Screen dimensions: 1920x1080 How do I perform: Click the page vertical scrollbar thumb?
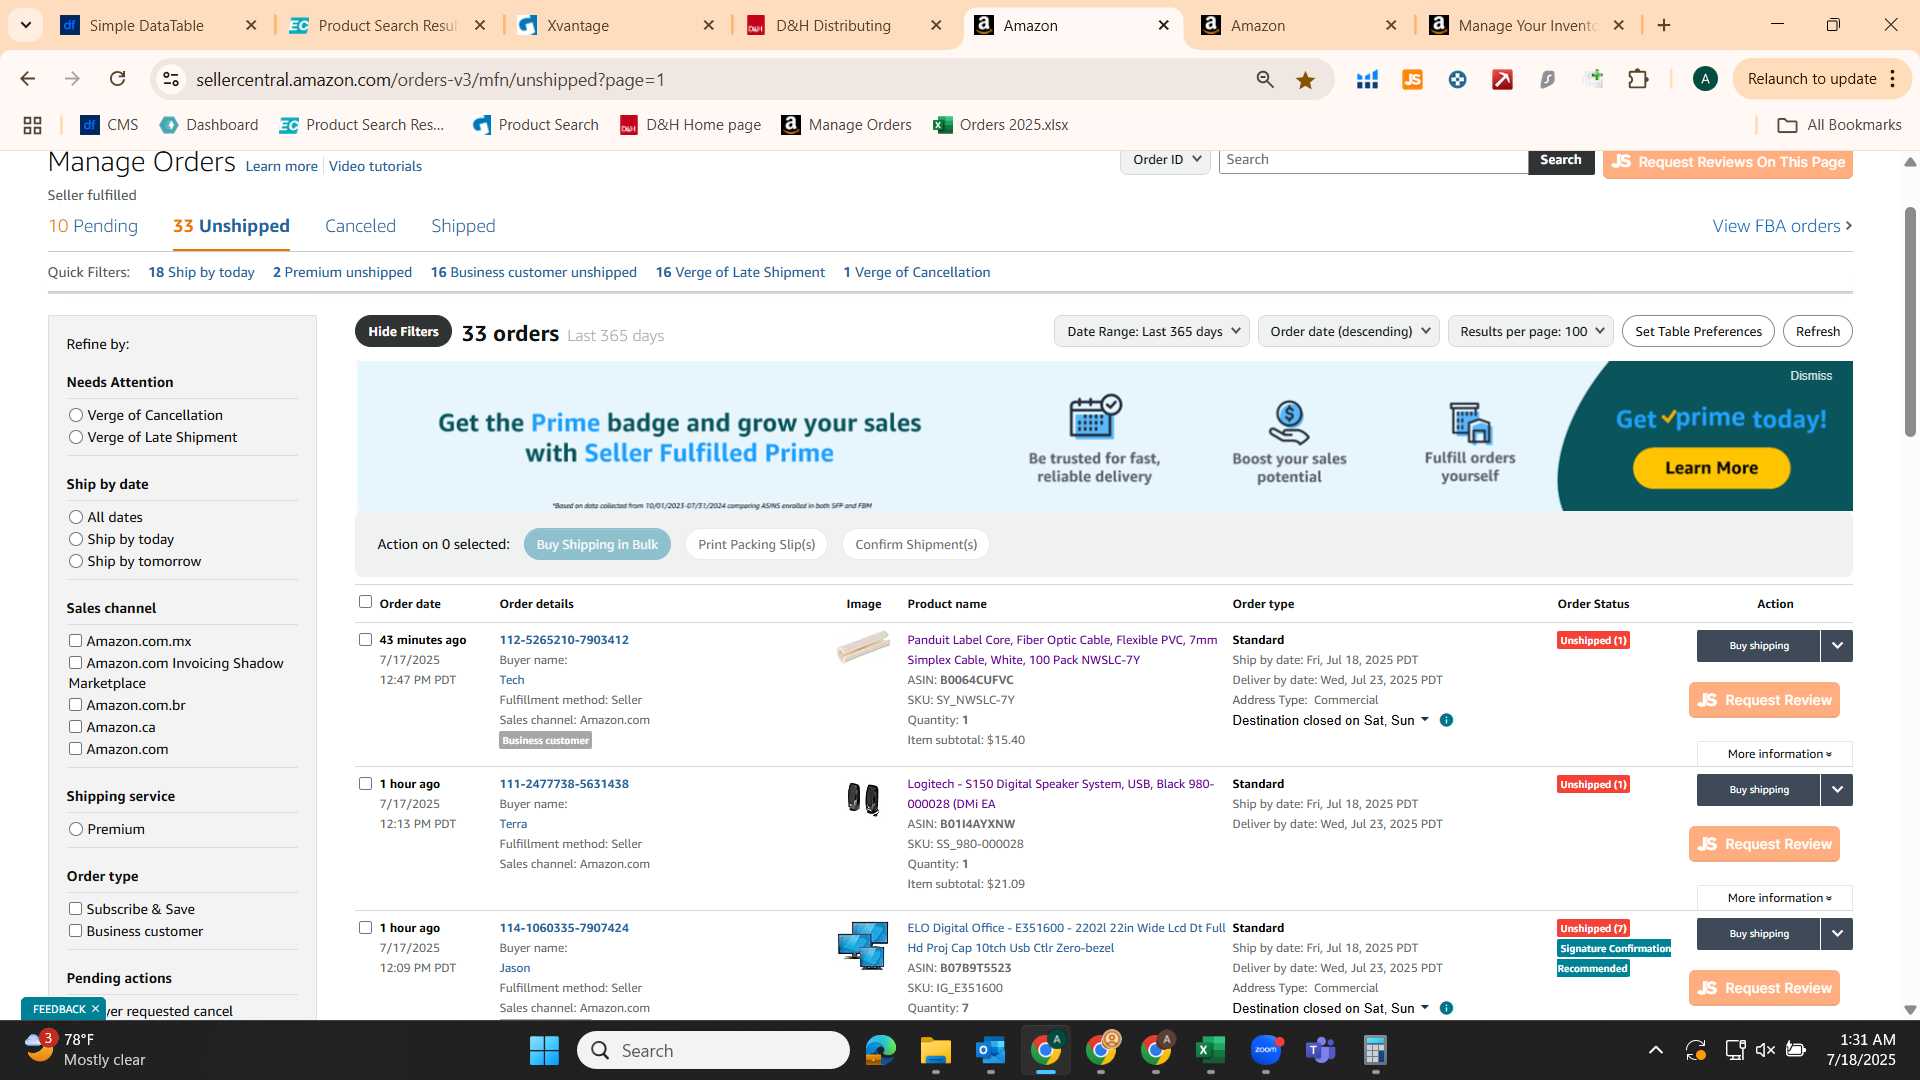pyautogui.click(x=1910, y=320)
